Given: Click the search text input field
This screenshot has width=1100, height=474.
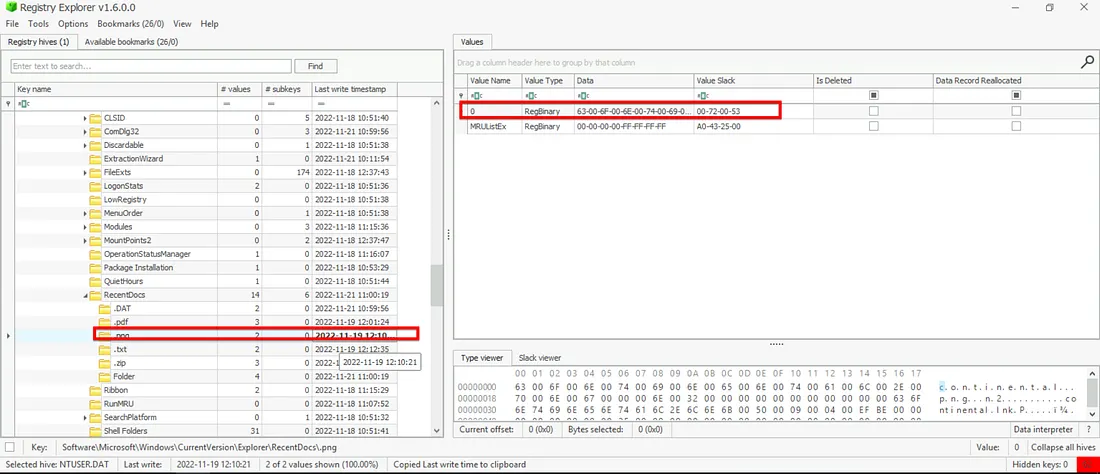Looking at the screenshot, I should pyautogui.click(x=150, y=66).
